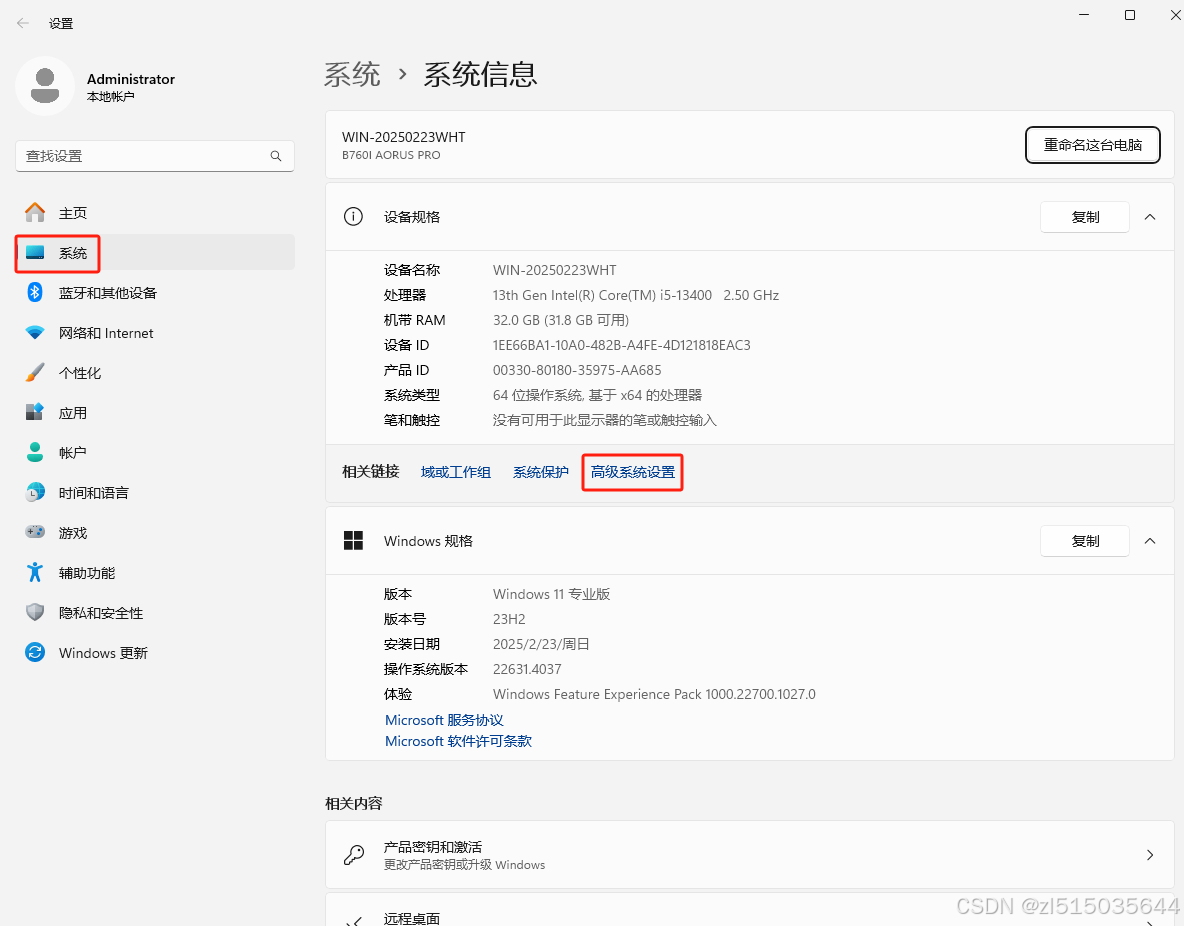The image size is (1184, 926).
Task: Click the accessibility figure icon for 辅助功能
Action: pos(35,573)
